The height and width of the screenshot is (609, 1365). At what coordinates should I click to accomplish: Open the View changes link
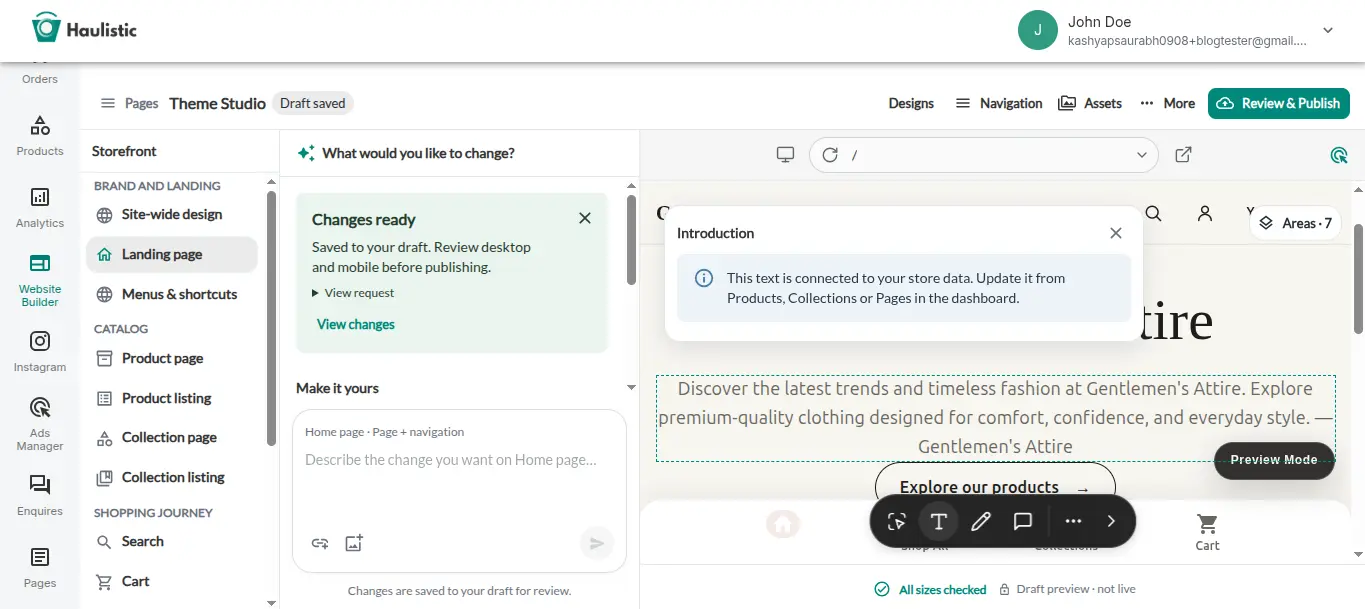(x=356, y=324)
